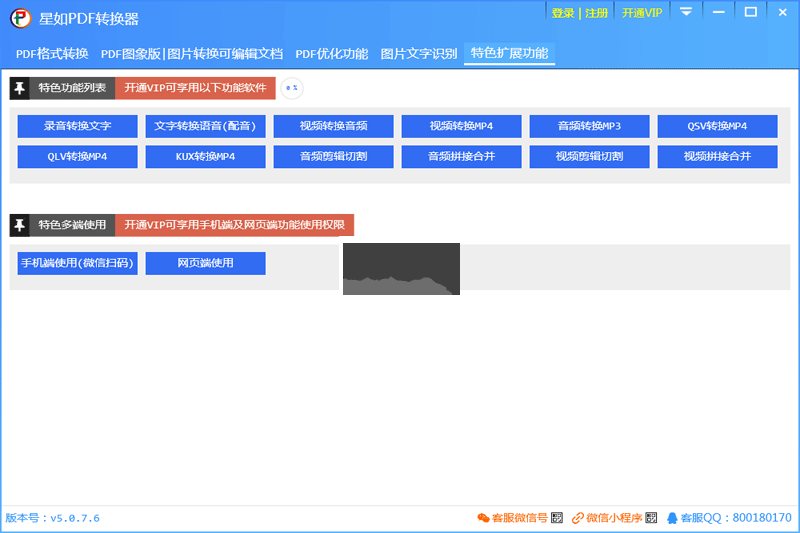Viewport: 800px width, 533px height.
Task: Click 视频拼接合并 button
Action: [x=717, y=157]
